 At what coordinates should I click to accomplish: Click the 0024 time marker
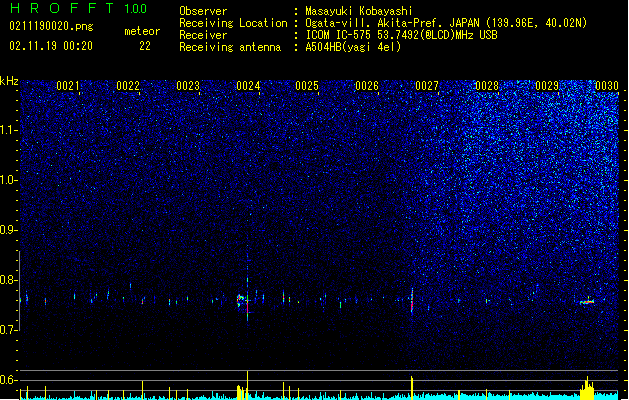[248, 86]
